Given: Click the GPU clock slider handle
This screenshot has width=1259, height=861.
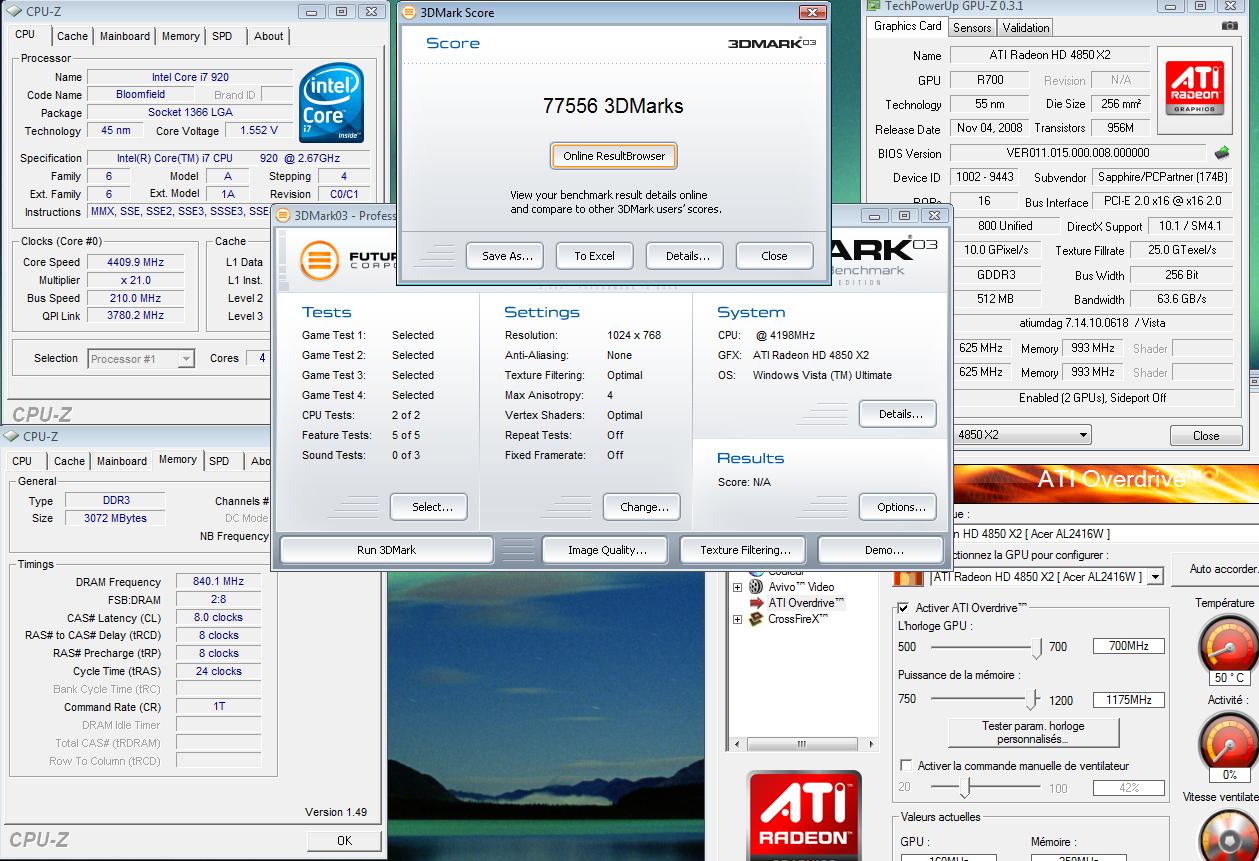Looking at the screenshot, I should pos(1037,648).
